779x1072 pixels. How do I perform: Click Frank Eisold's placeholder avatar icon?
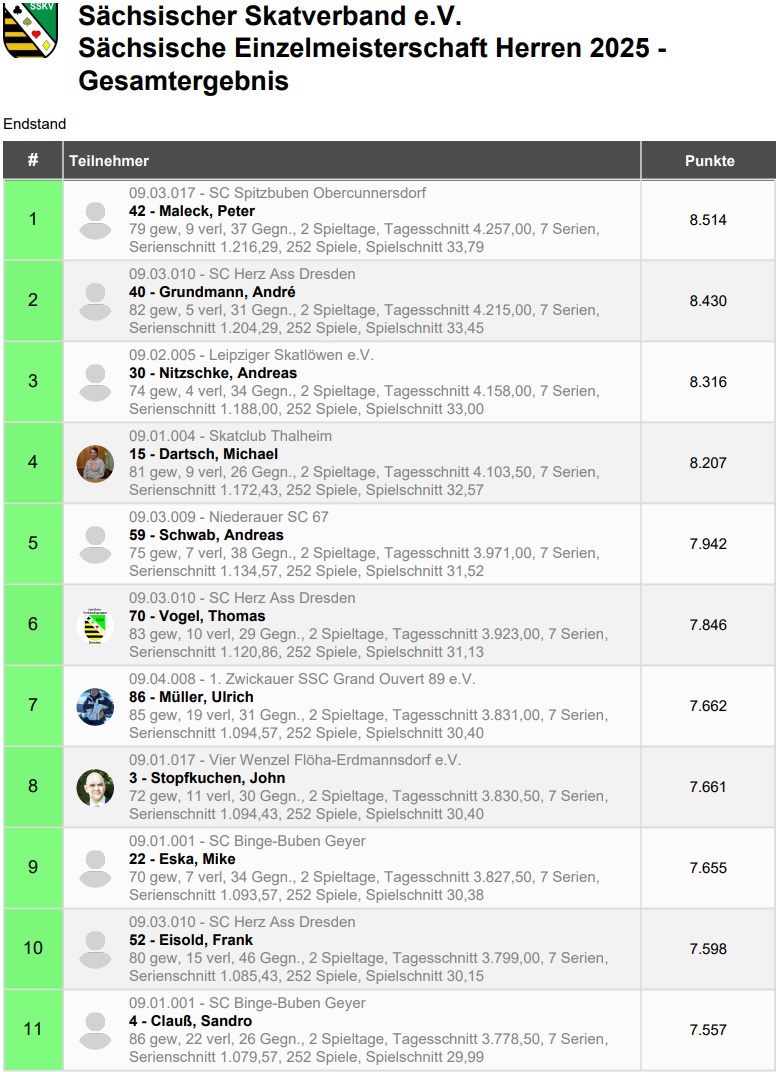(95, 950)
